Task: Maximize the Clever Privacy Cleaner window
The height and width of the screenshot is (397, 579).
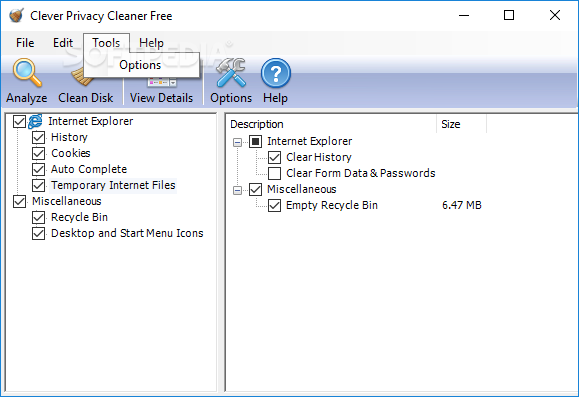Action: coord(509,16)
